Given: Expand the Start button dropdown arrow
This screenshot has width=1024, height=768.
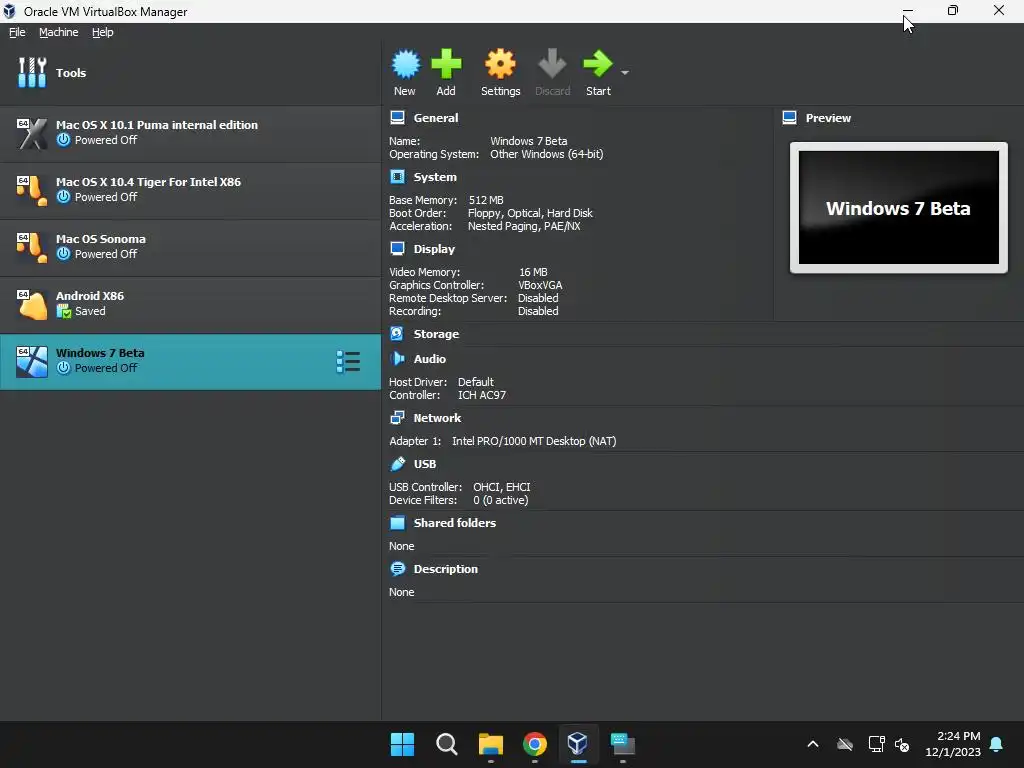Looking at the screenshot, I should pos(625,72).
